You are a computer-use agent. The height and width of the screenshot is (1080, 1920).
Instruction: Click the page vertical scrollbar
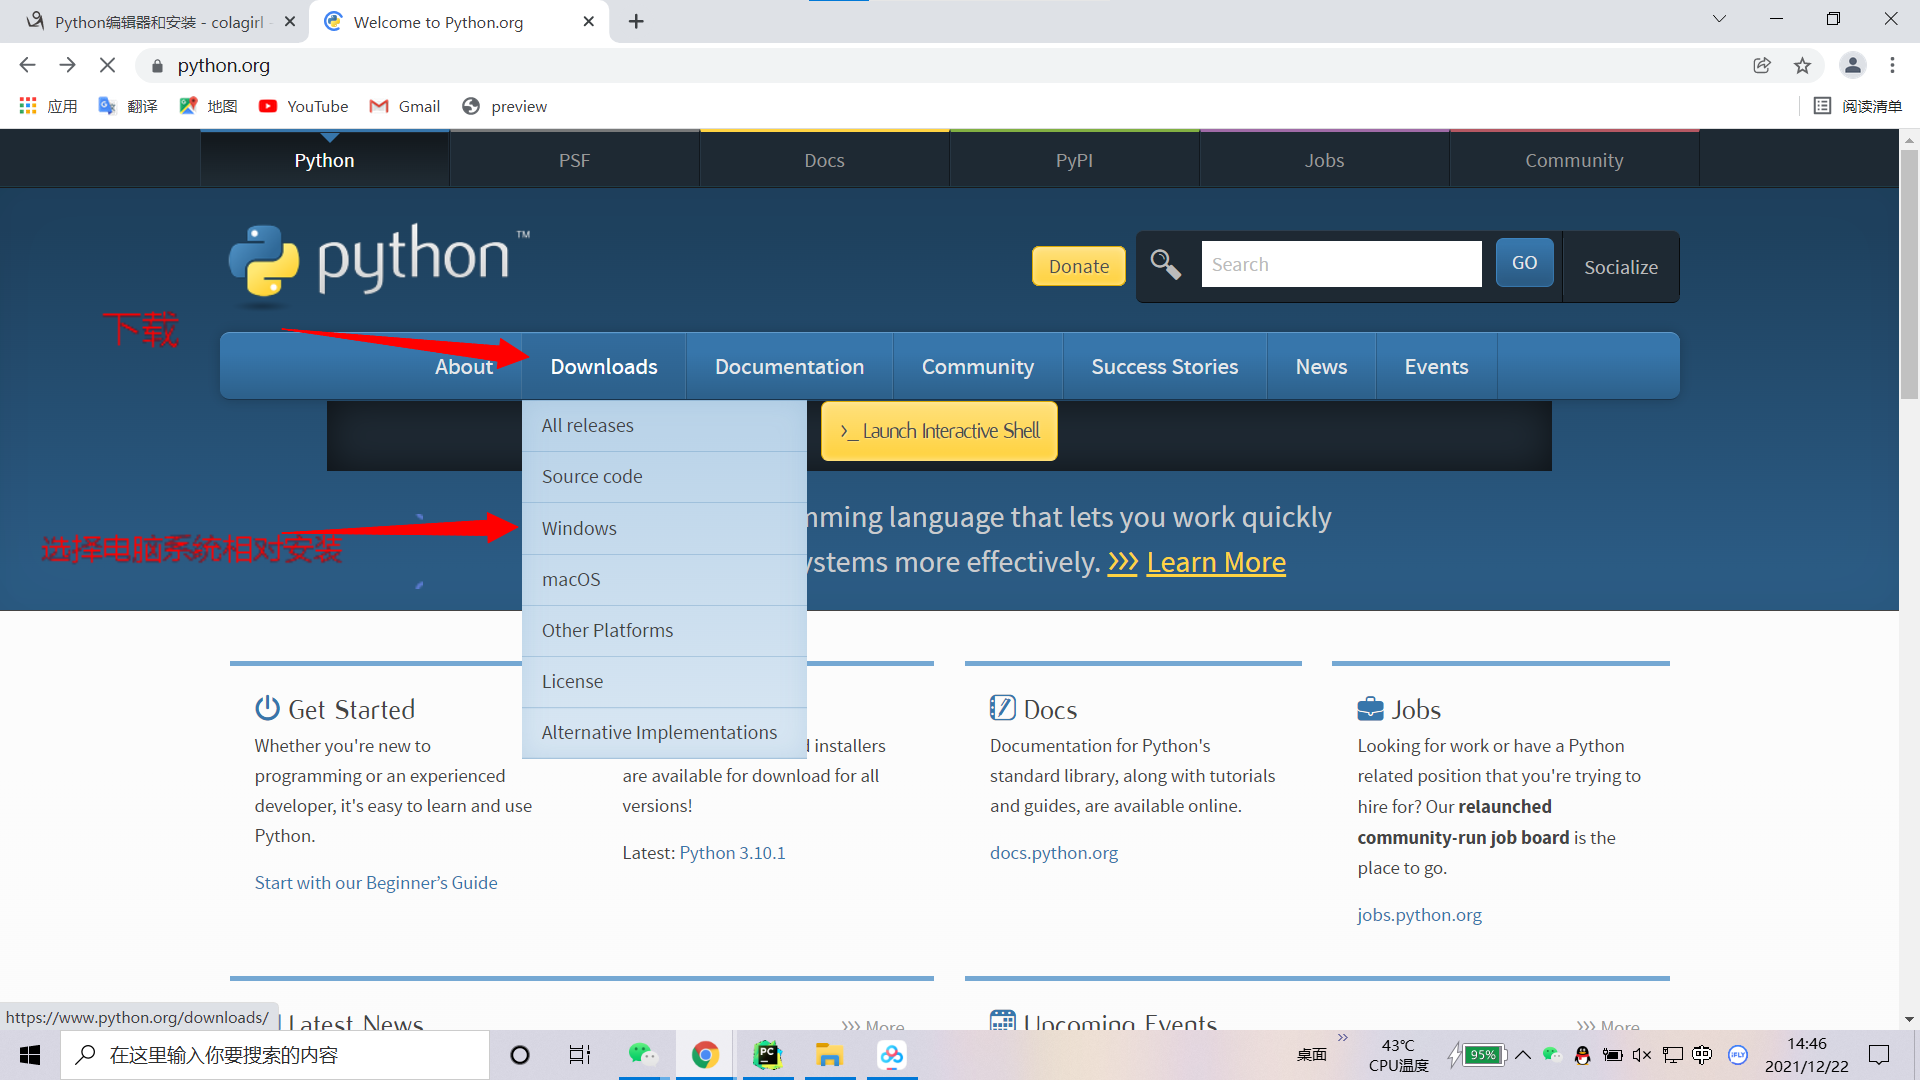click(1909, 275)
